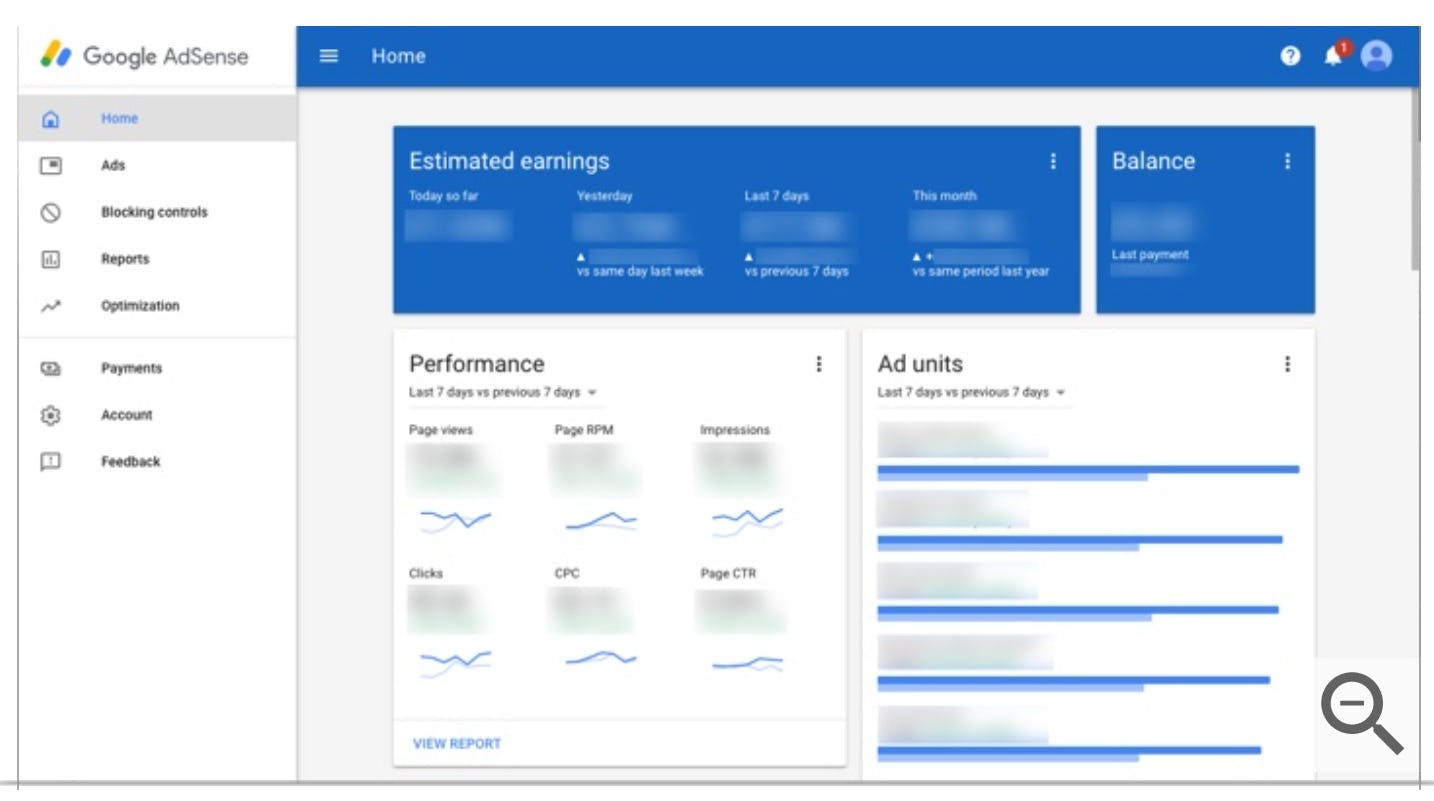Click the Help question mark icon
The height and width of the screenshot is (801, 1434).
[1290, 56]
